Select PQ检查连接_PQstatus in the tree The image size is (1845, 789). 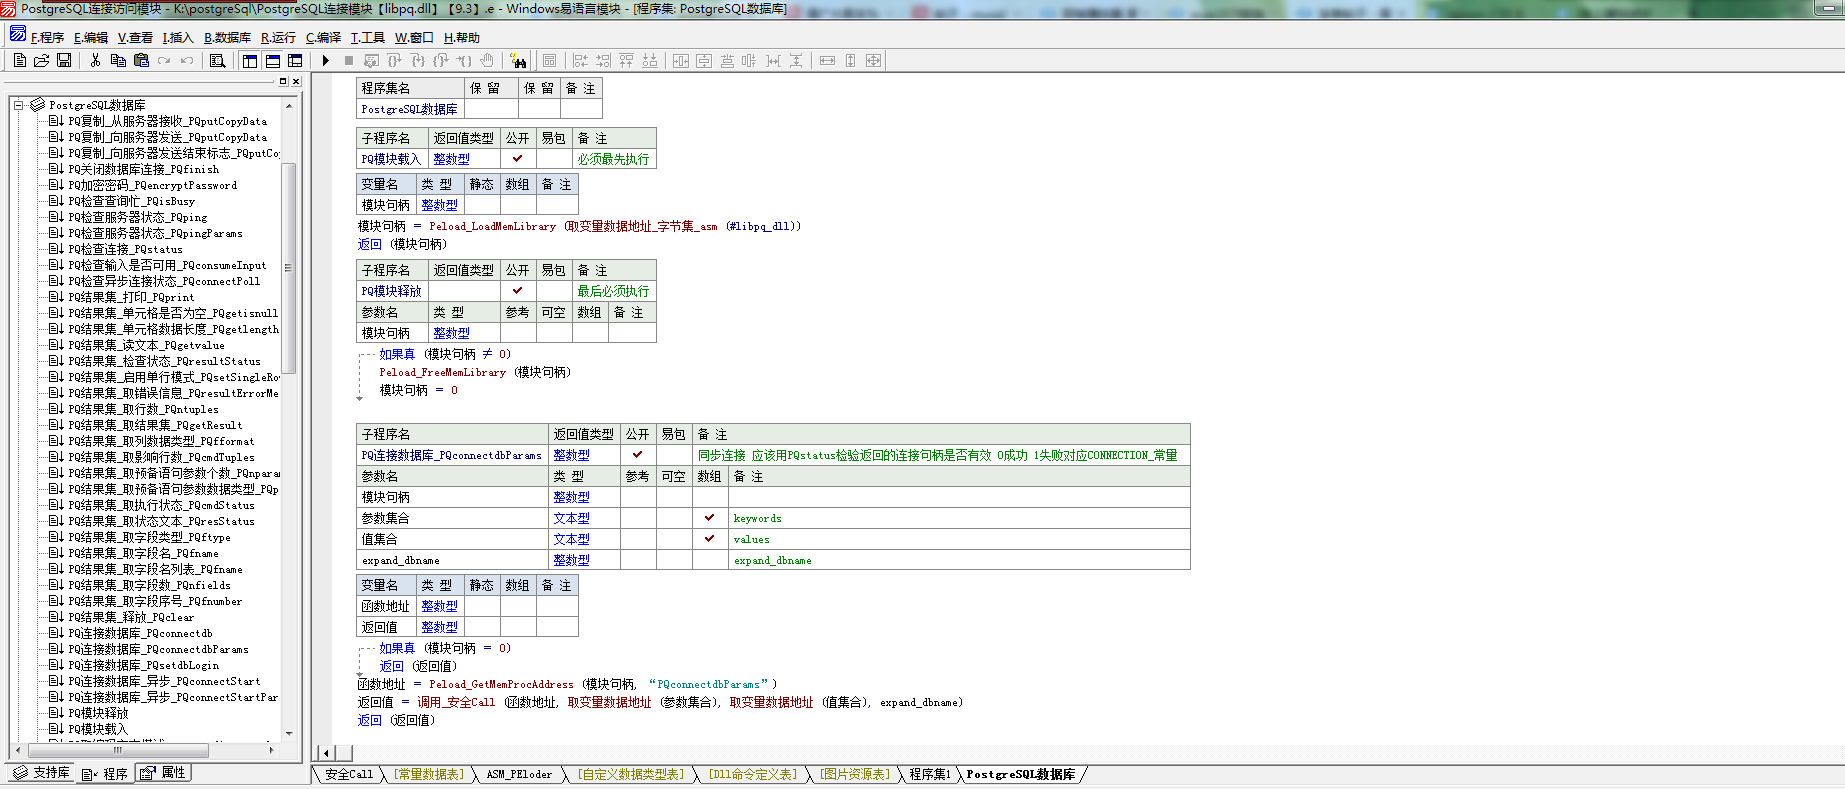[x=125, y=249]
